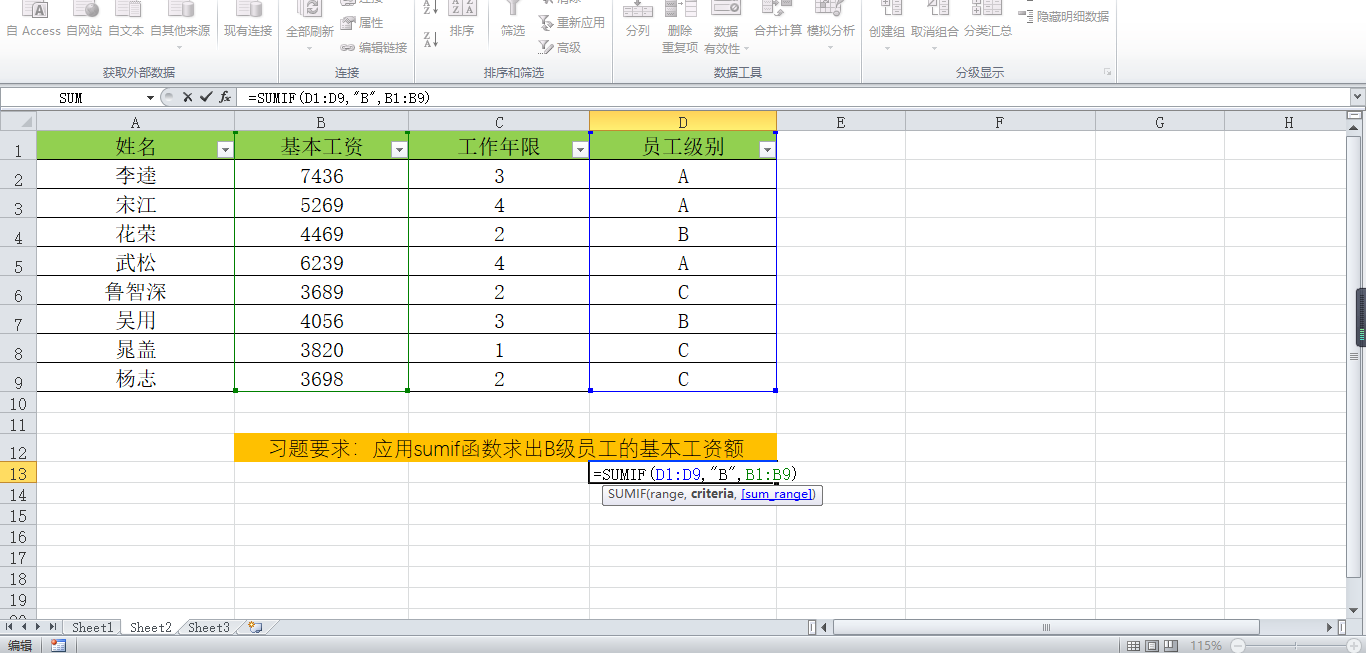Viewport: 1366px width, 653px height.
Task: Switch to the Sheet3 tab
Action: (x=209, y=627)
